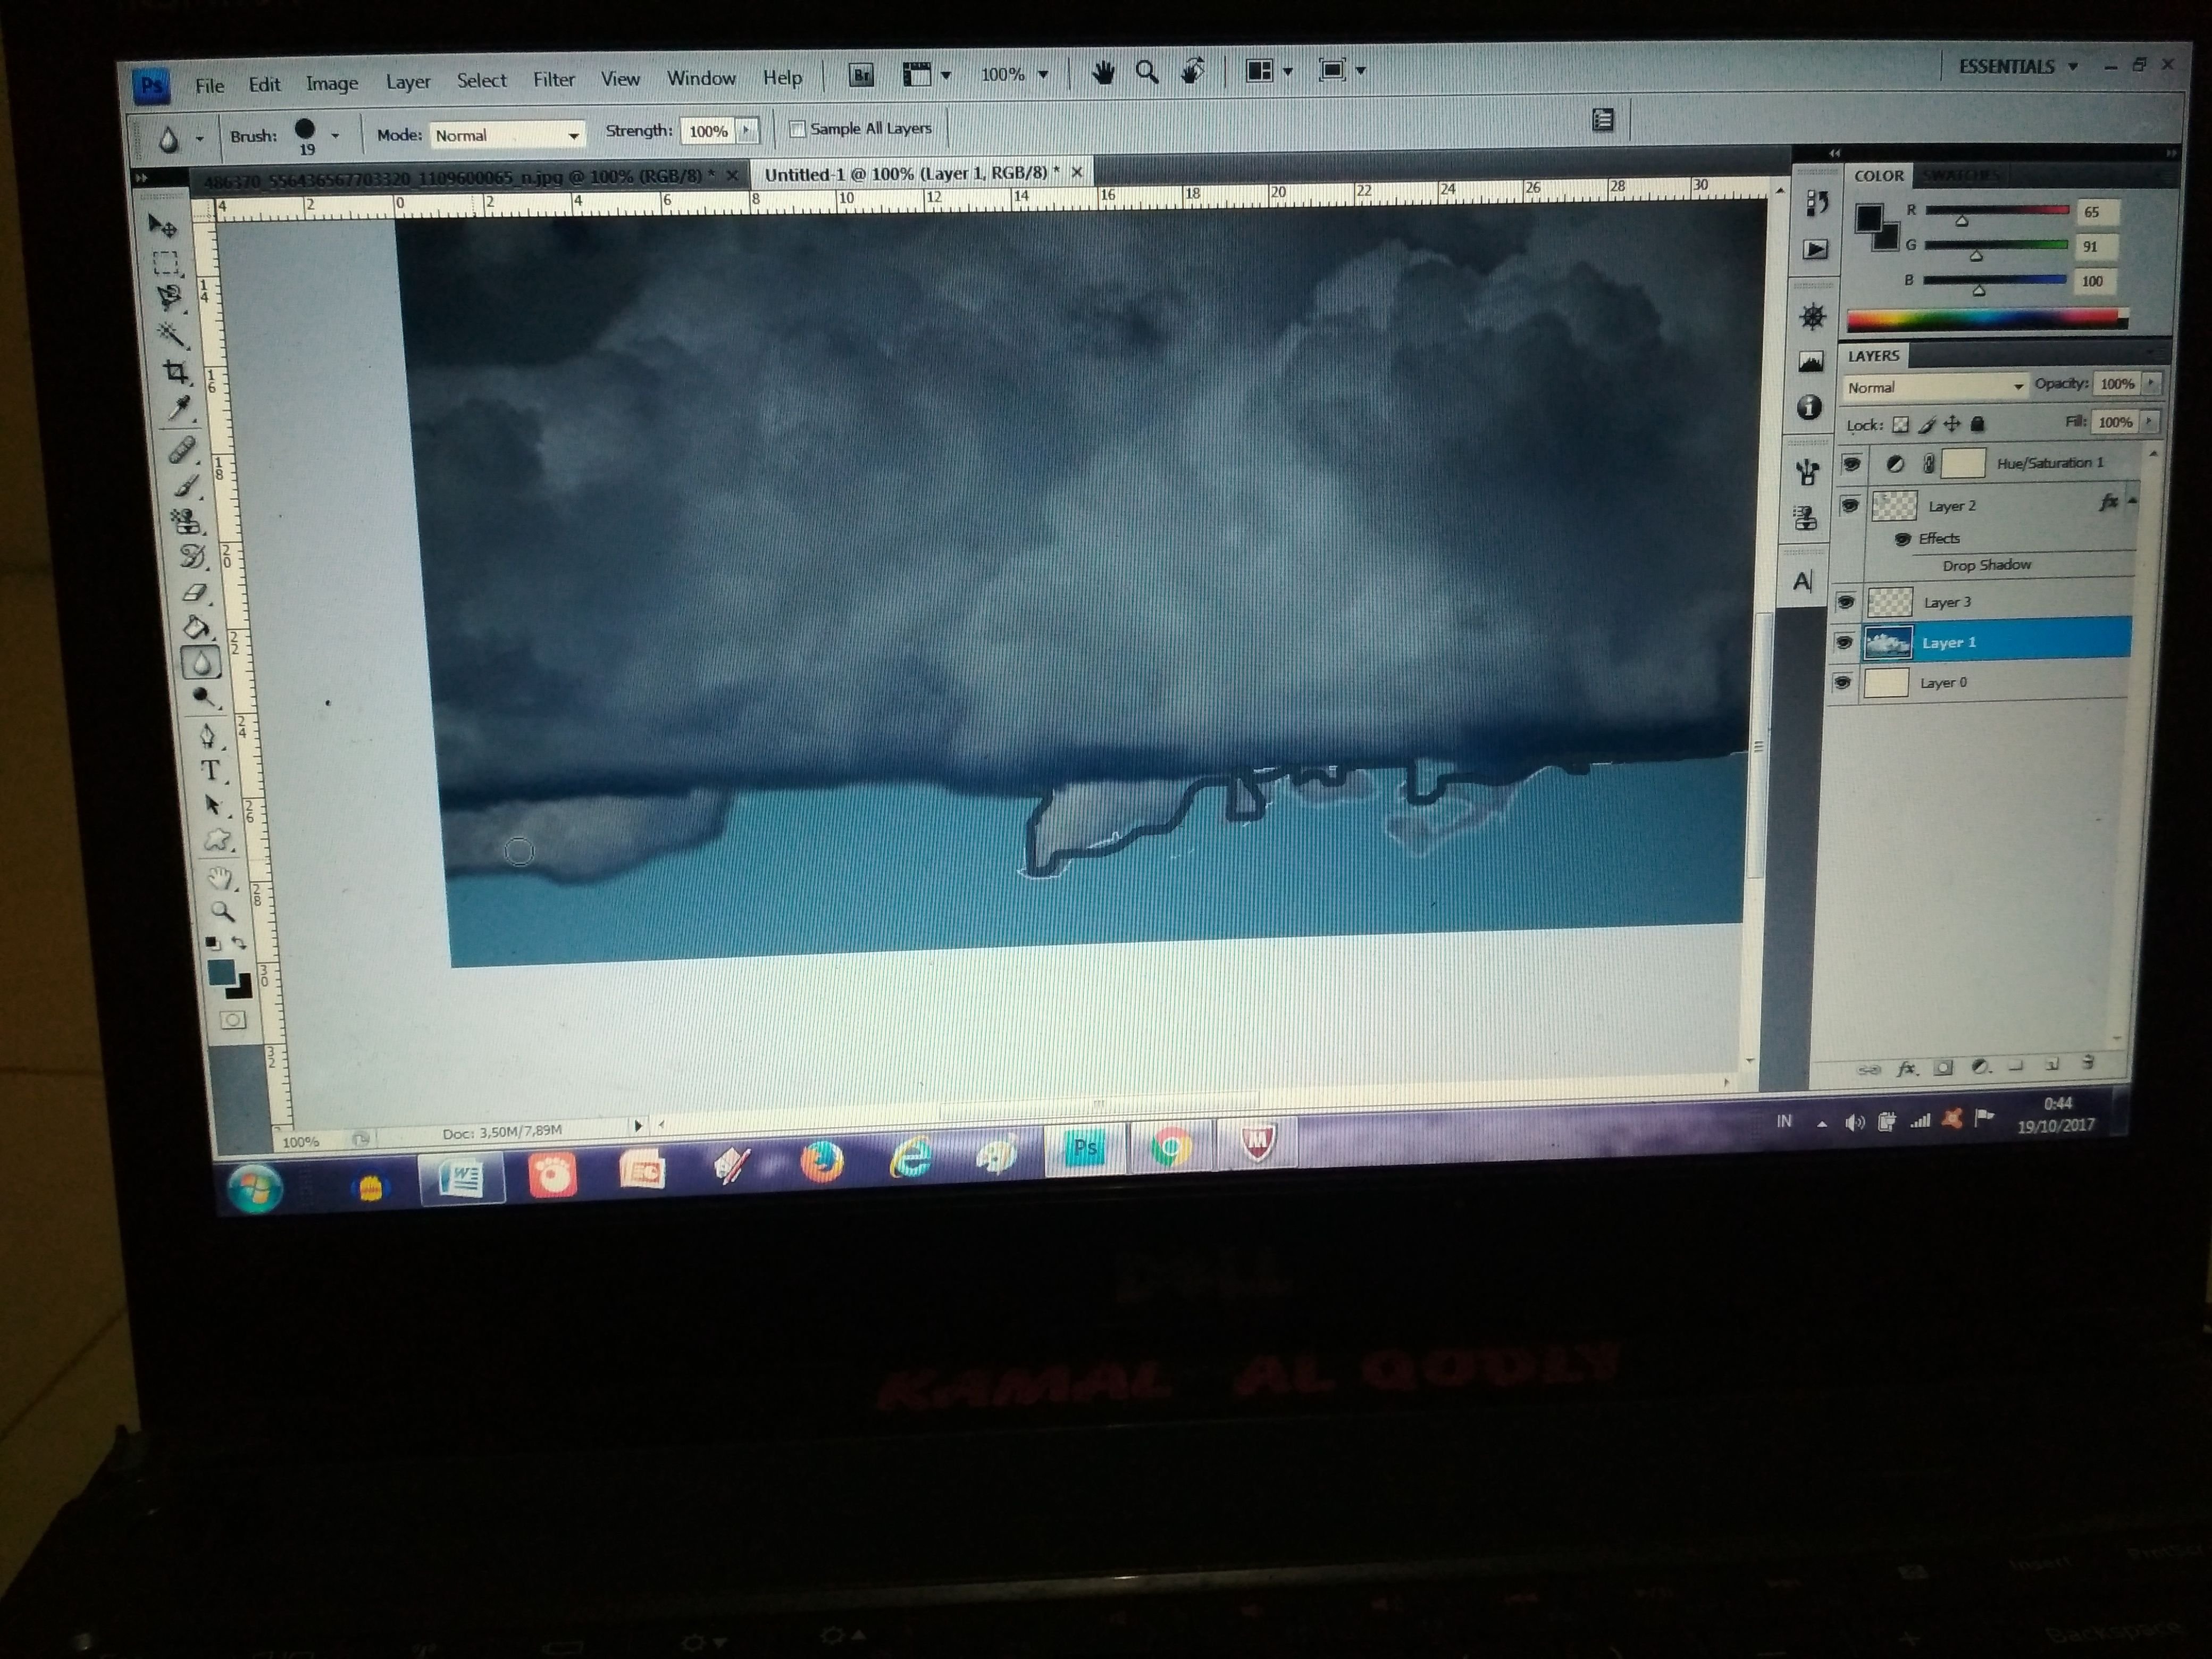
Task: Open the Filter menu
Action: (x=553, y=80)
